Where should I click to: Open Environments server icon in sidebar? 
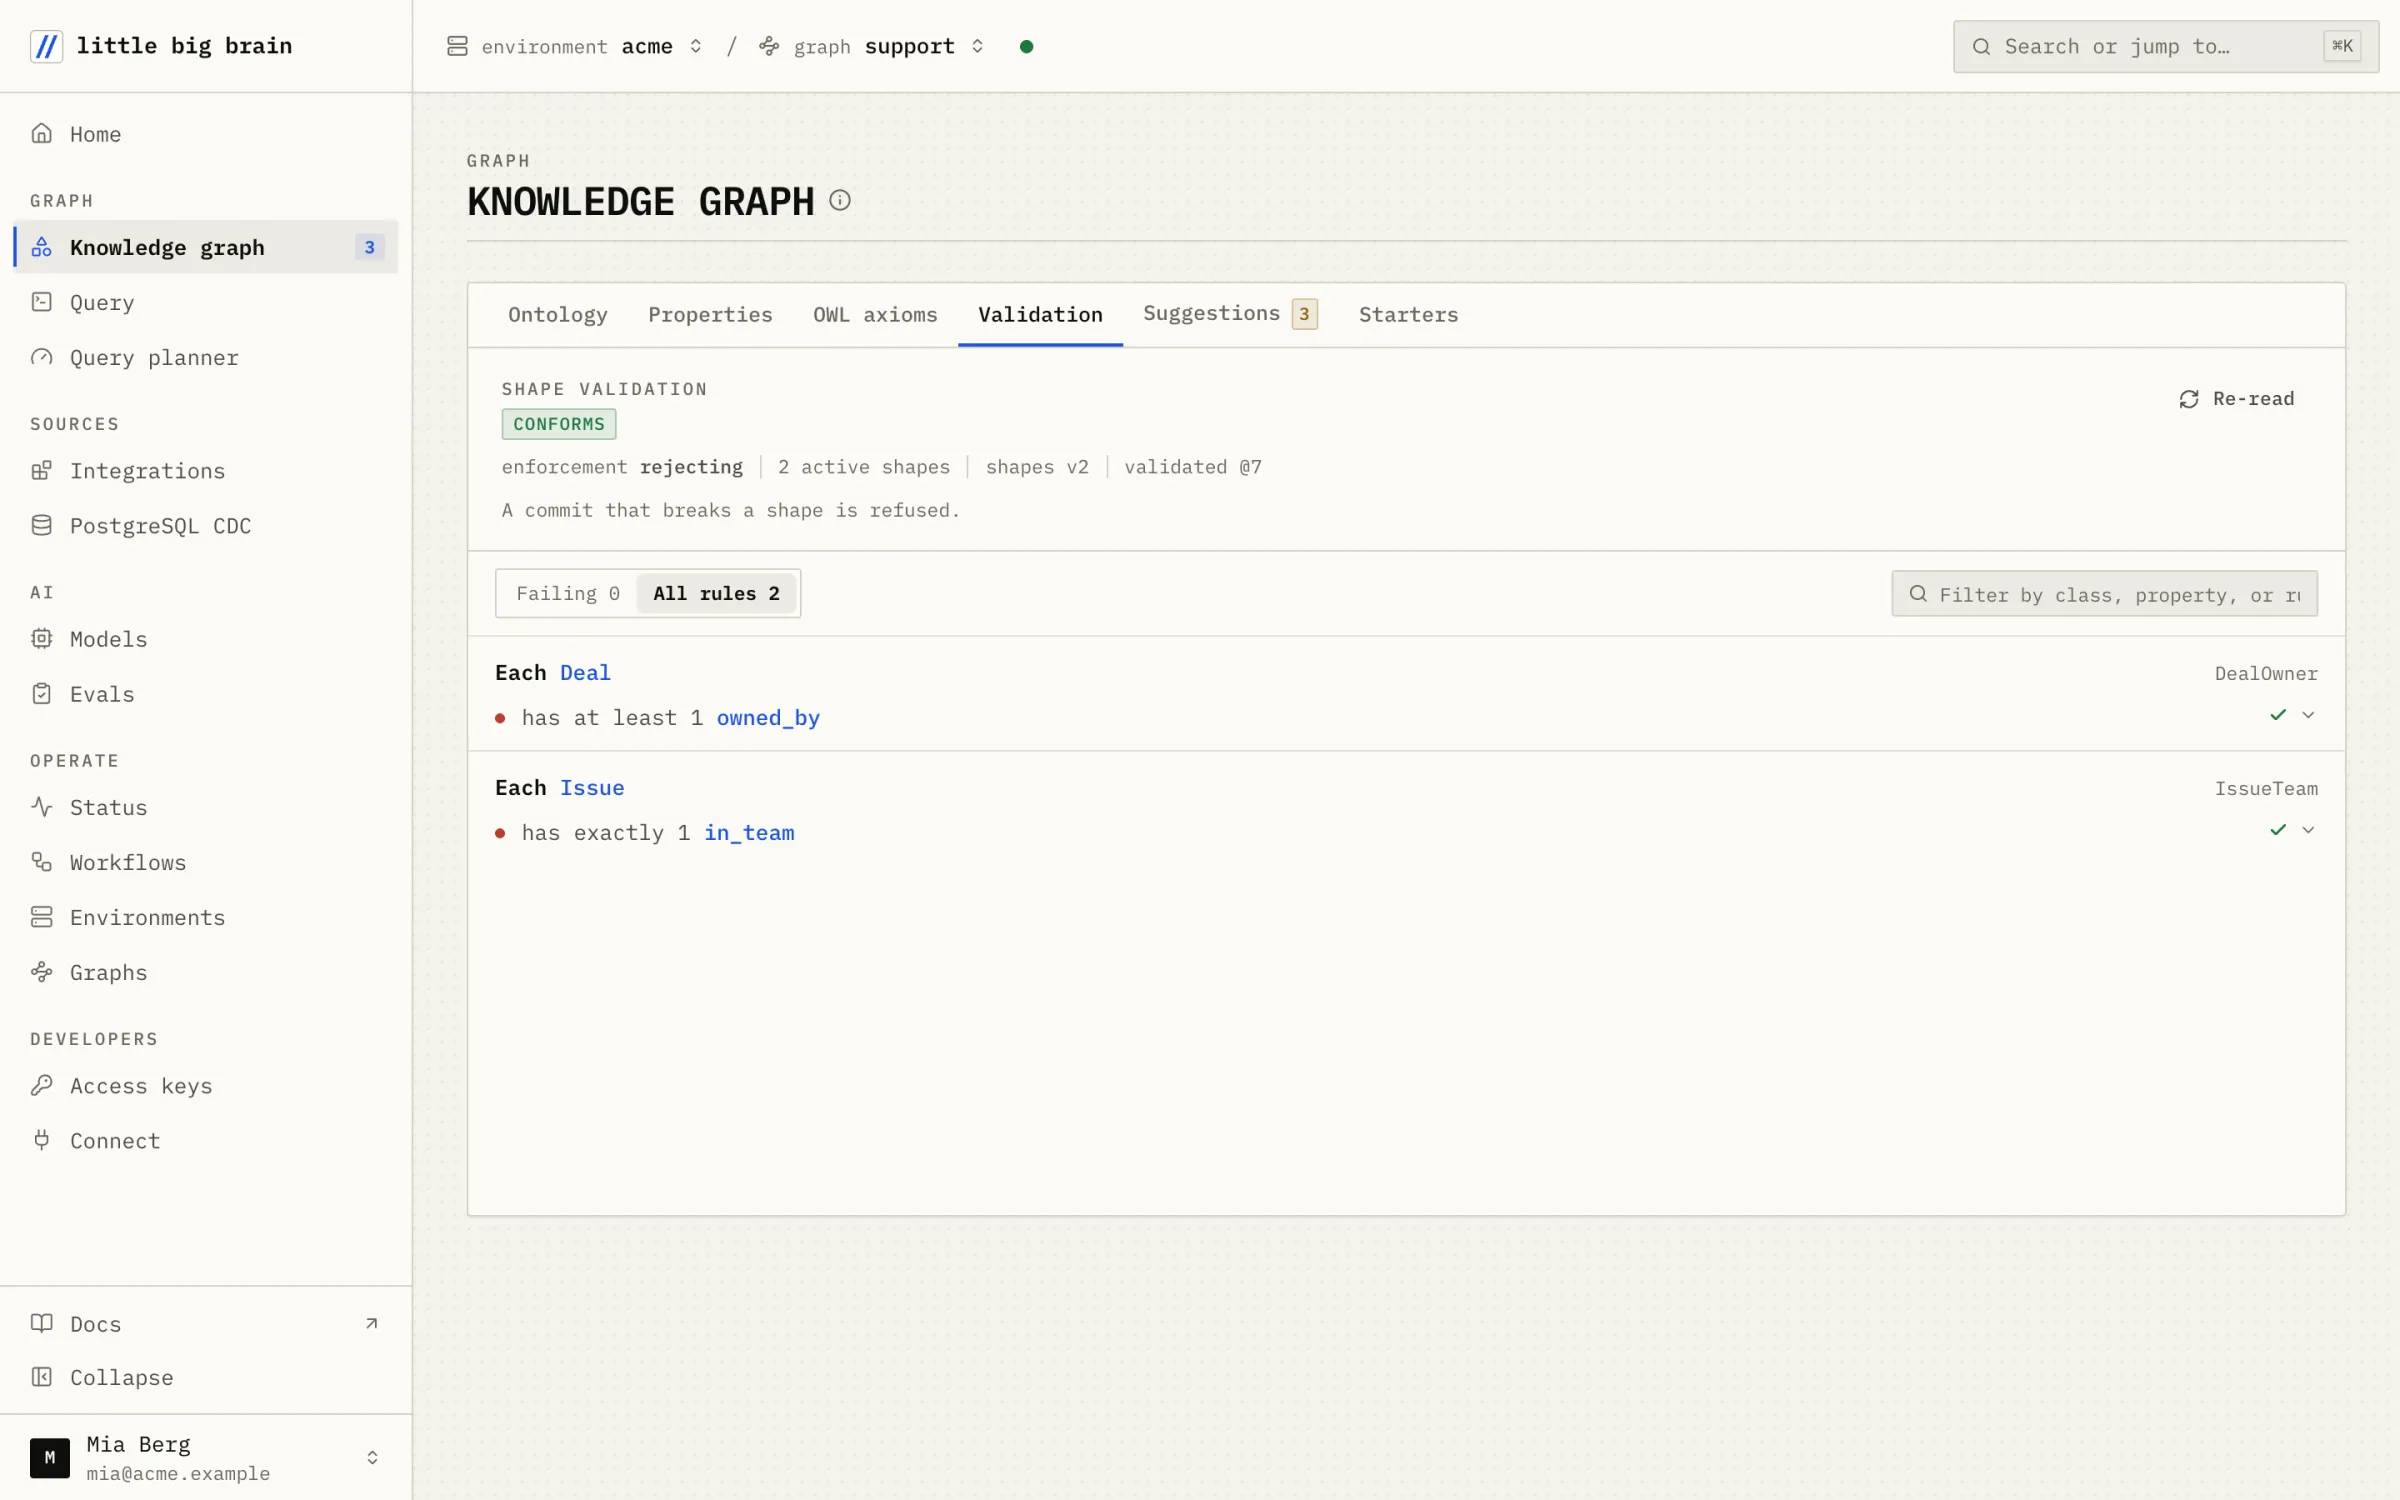pos(41,916)
